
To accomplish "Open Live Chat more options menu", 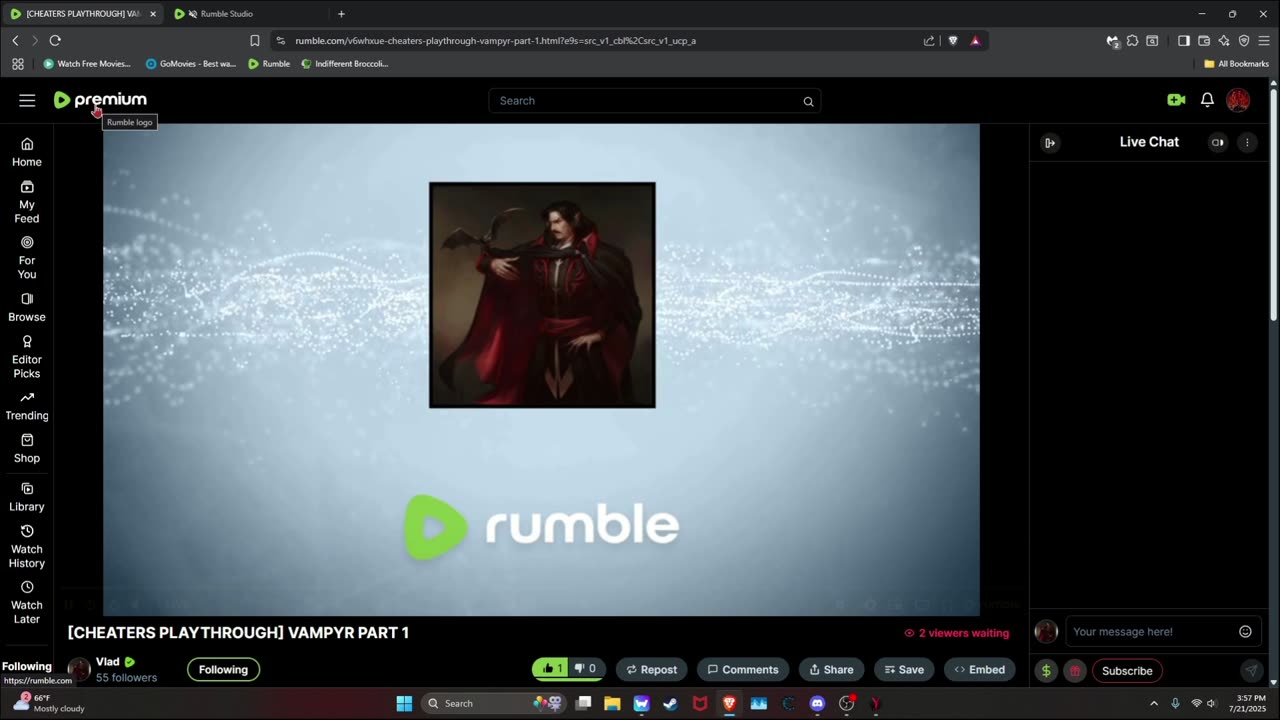I will 1246,142.
